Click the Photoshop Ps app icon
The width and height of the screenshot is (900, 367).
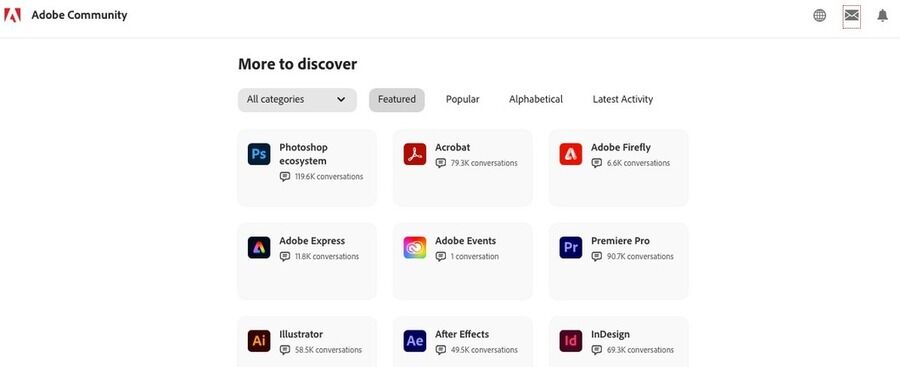(x=259, y=154)
